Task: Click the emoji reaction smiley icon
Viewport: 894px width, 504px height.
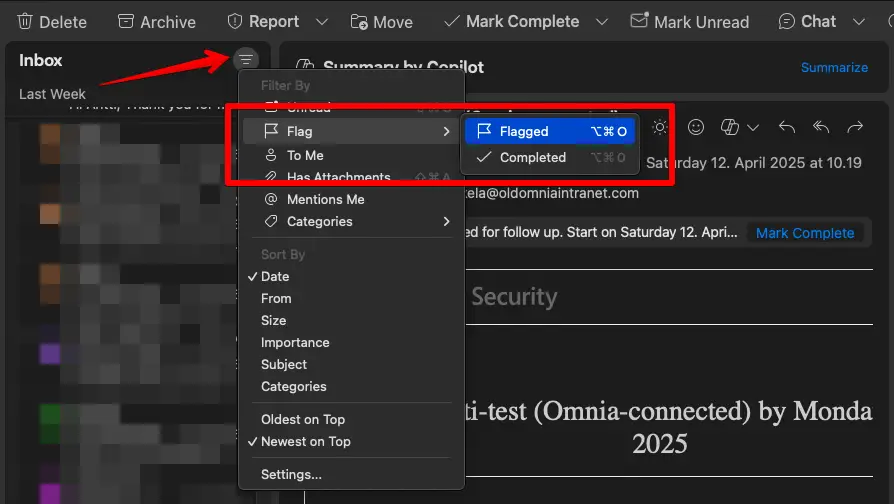Action: click(696, 127)
